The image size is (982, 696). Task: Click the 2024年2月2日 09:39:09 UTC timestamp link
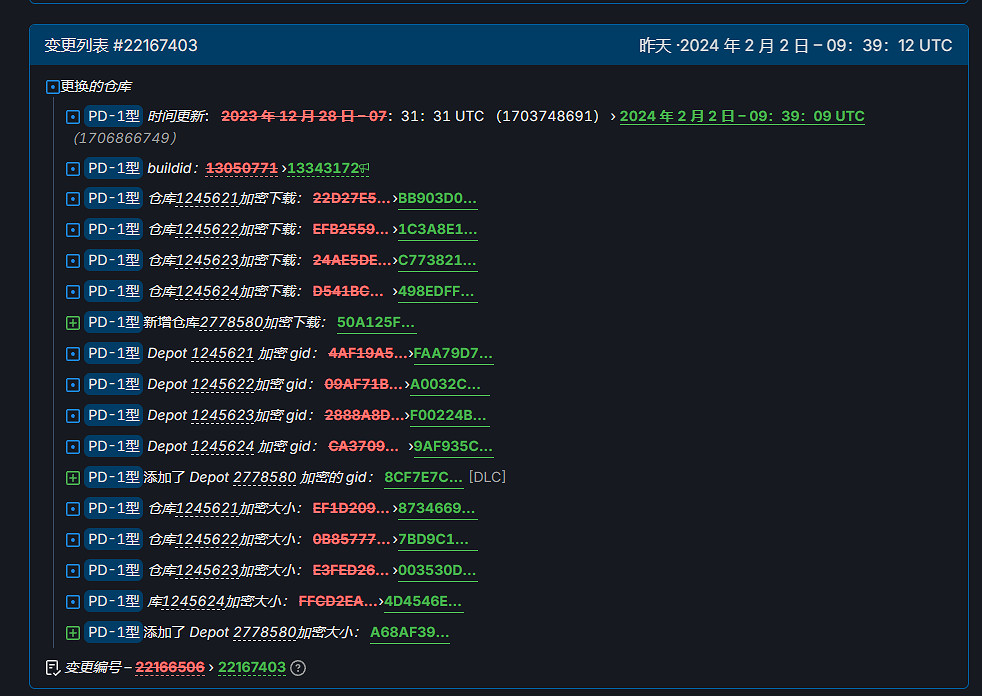tap(741, 115)
